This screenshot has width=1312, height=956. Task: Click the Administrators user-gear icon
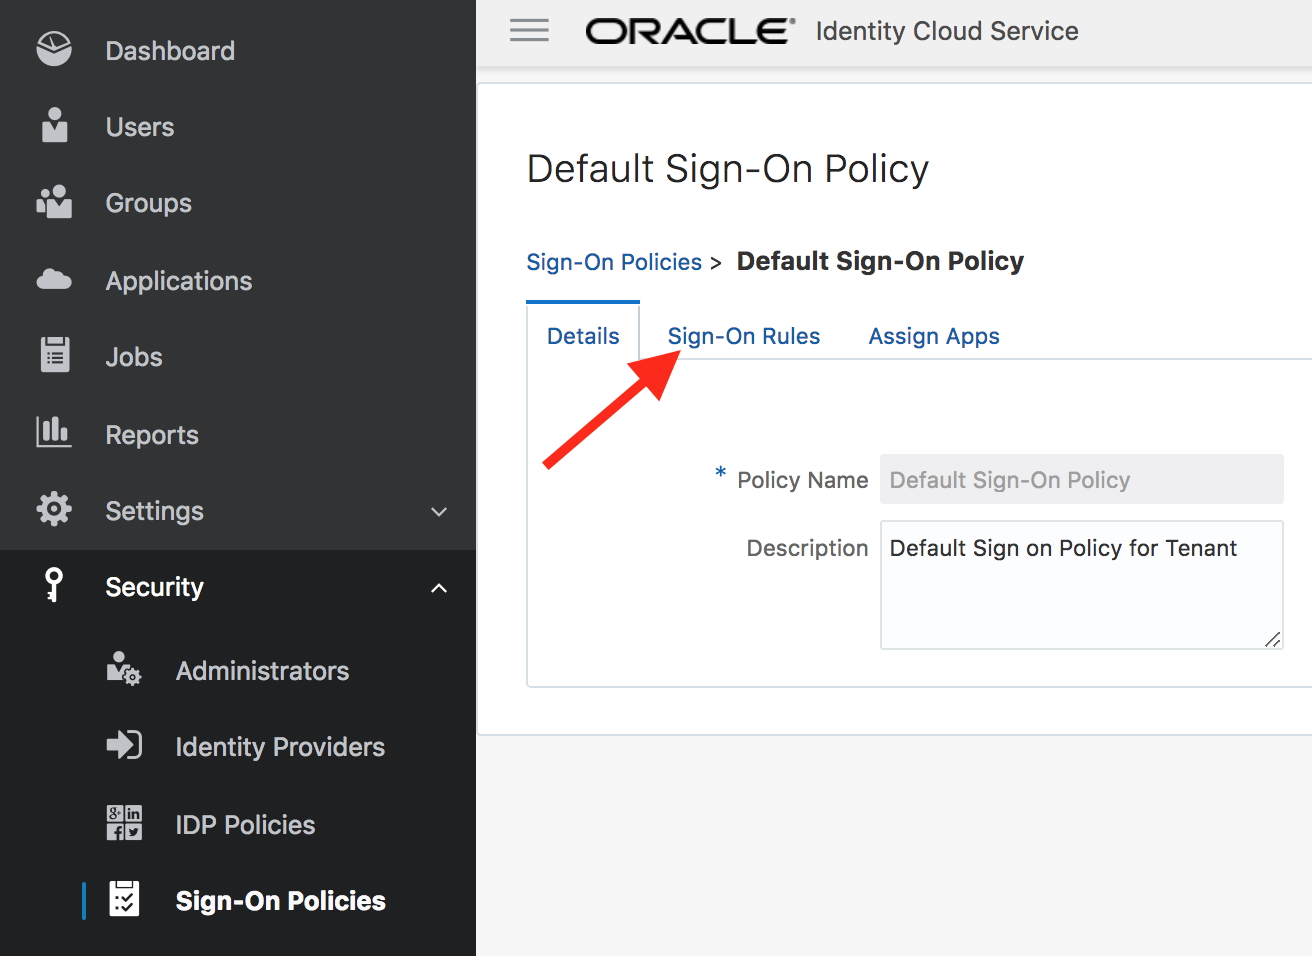124,669
